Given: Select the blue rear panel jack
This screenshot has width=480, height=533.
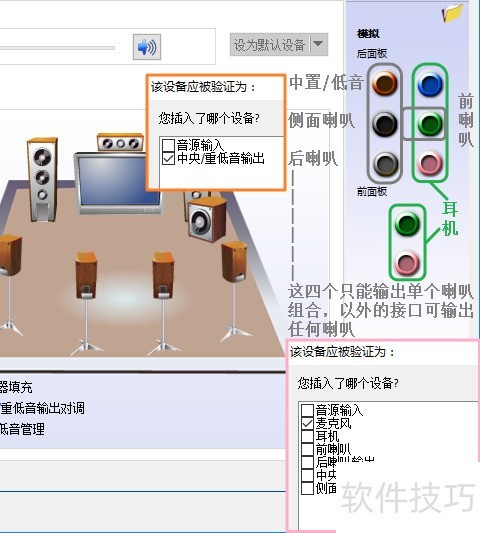Looking at the screenshot, I should click(x=430, y=84).
